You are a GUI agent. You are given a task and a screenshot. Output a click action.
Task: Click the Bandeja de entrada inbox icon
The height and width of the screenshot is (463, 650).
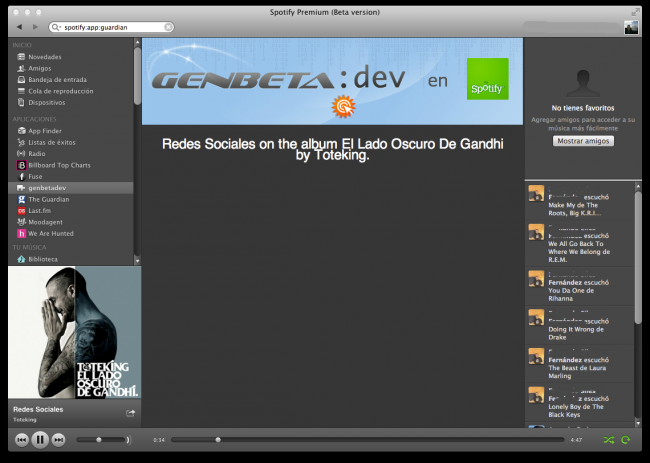21,80
